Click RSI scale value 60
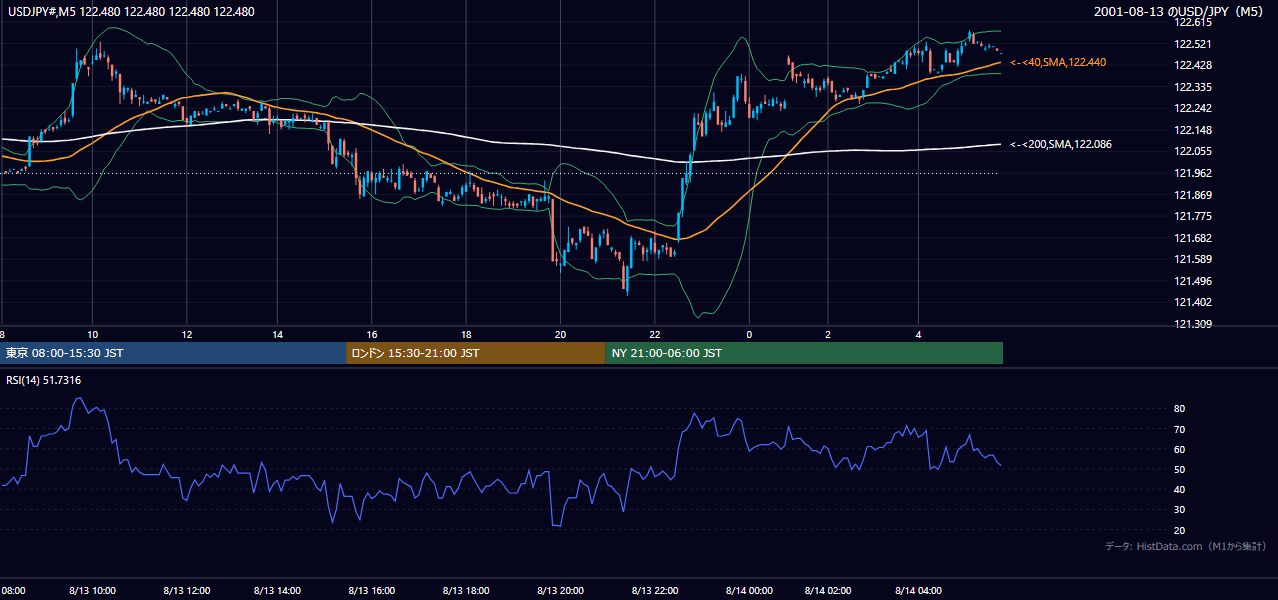 pyautogui.click(x=1180, y=449)
